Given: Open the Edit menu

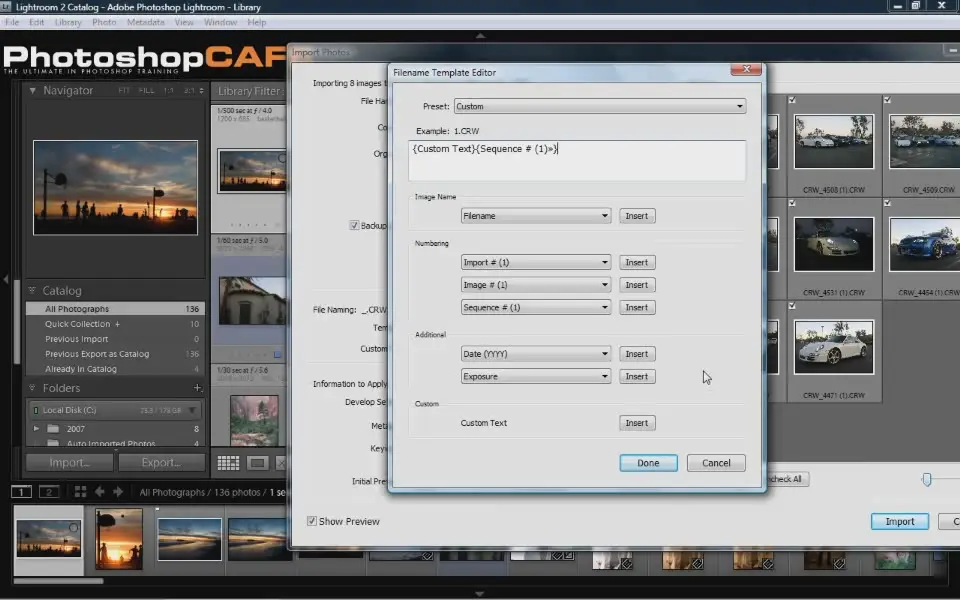Looking at the screenshot, I should pyautogui.click(x=37, y=22).
